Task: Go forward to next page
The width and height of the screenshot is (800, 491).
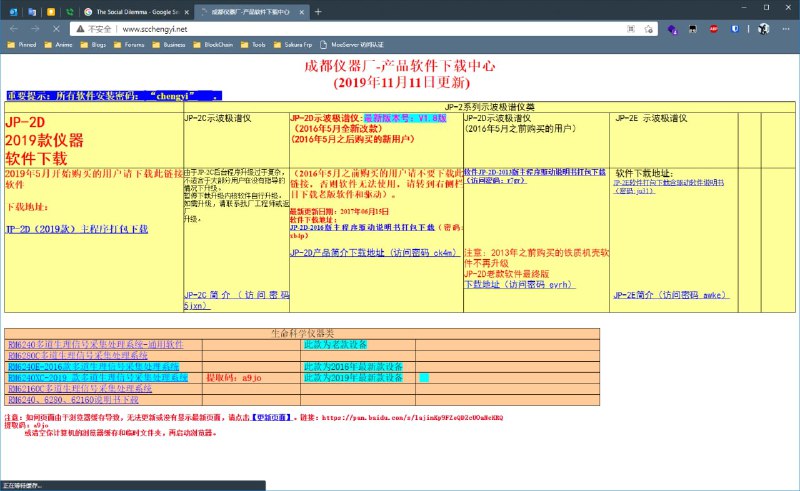Action: pyautogui.click(x=35, y=29)
